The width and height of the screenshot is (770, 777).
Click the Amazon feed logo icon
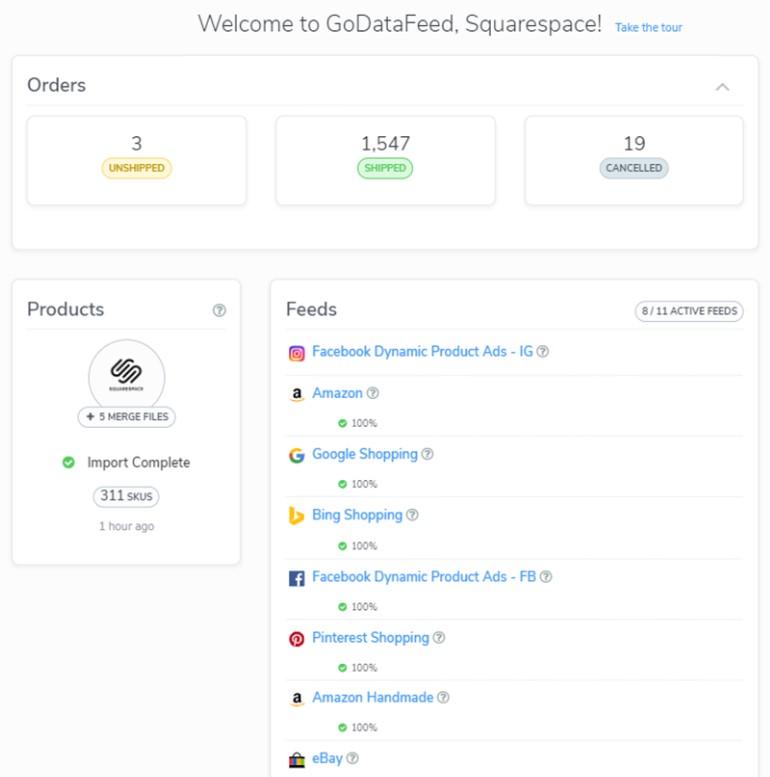(x=297, y=394)
